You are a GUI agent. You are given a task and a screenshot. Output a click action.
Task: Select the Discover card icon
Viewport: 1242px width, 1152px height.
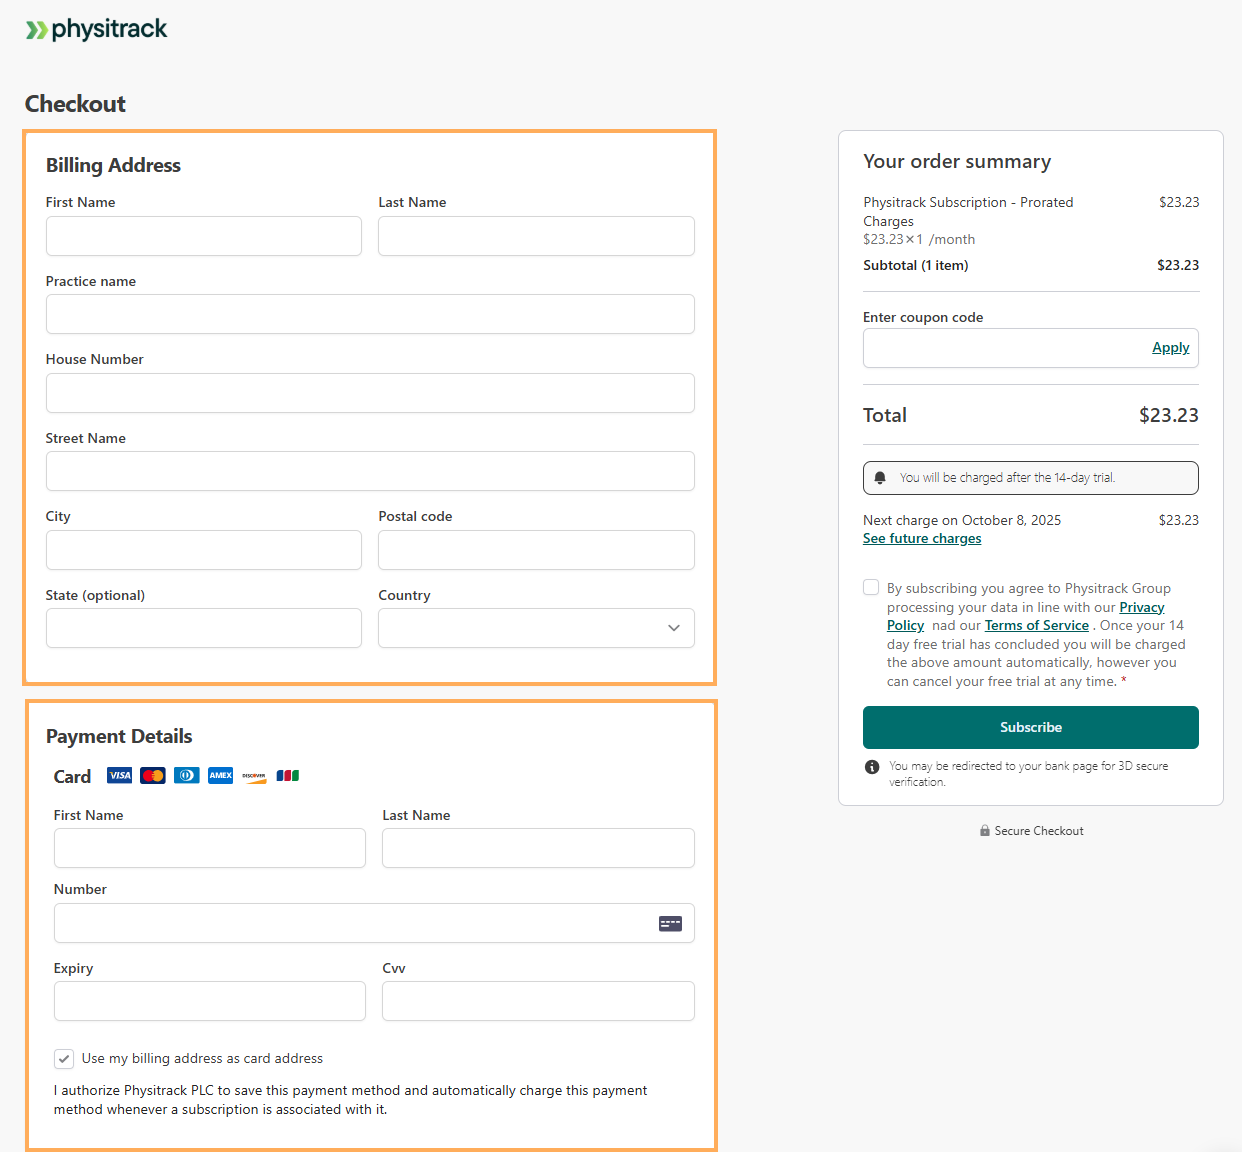(253, 775)
